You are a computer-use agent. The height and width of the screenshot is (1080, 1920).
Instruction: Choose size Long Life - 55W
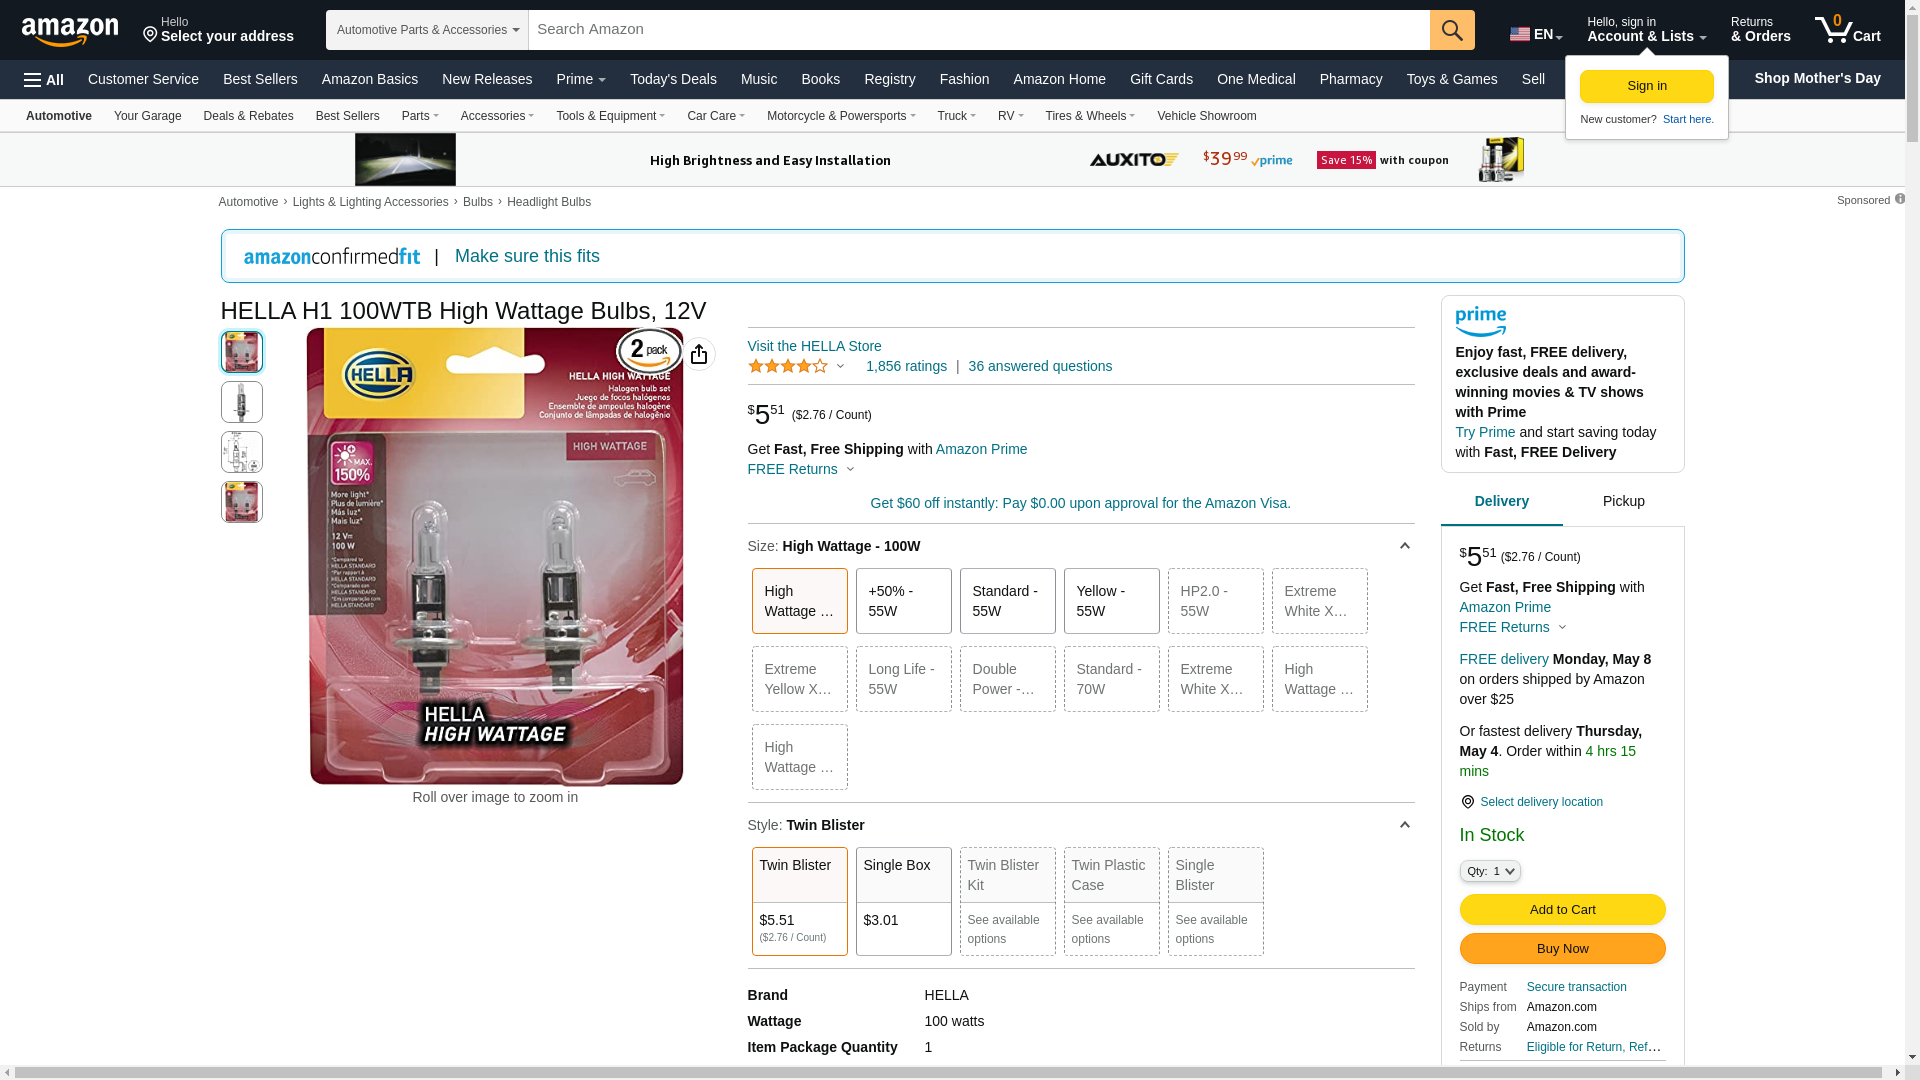904,679
